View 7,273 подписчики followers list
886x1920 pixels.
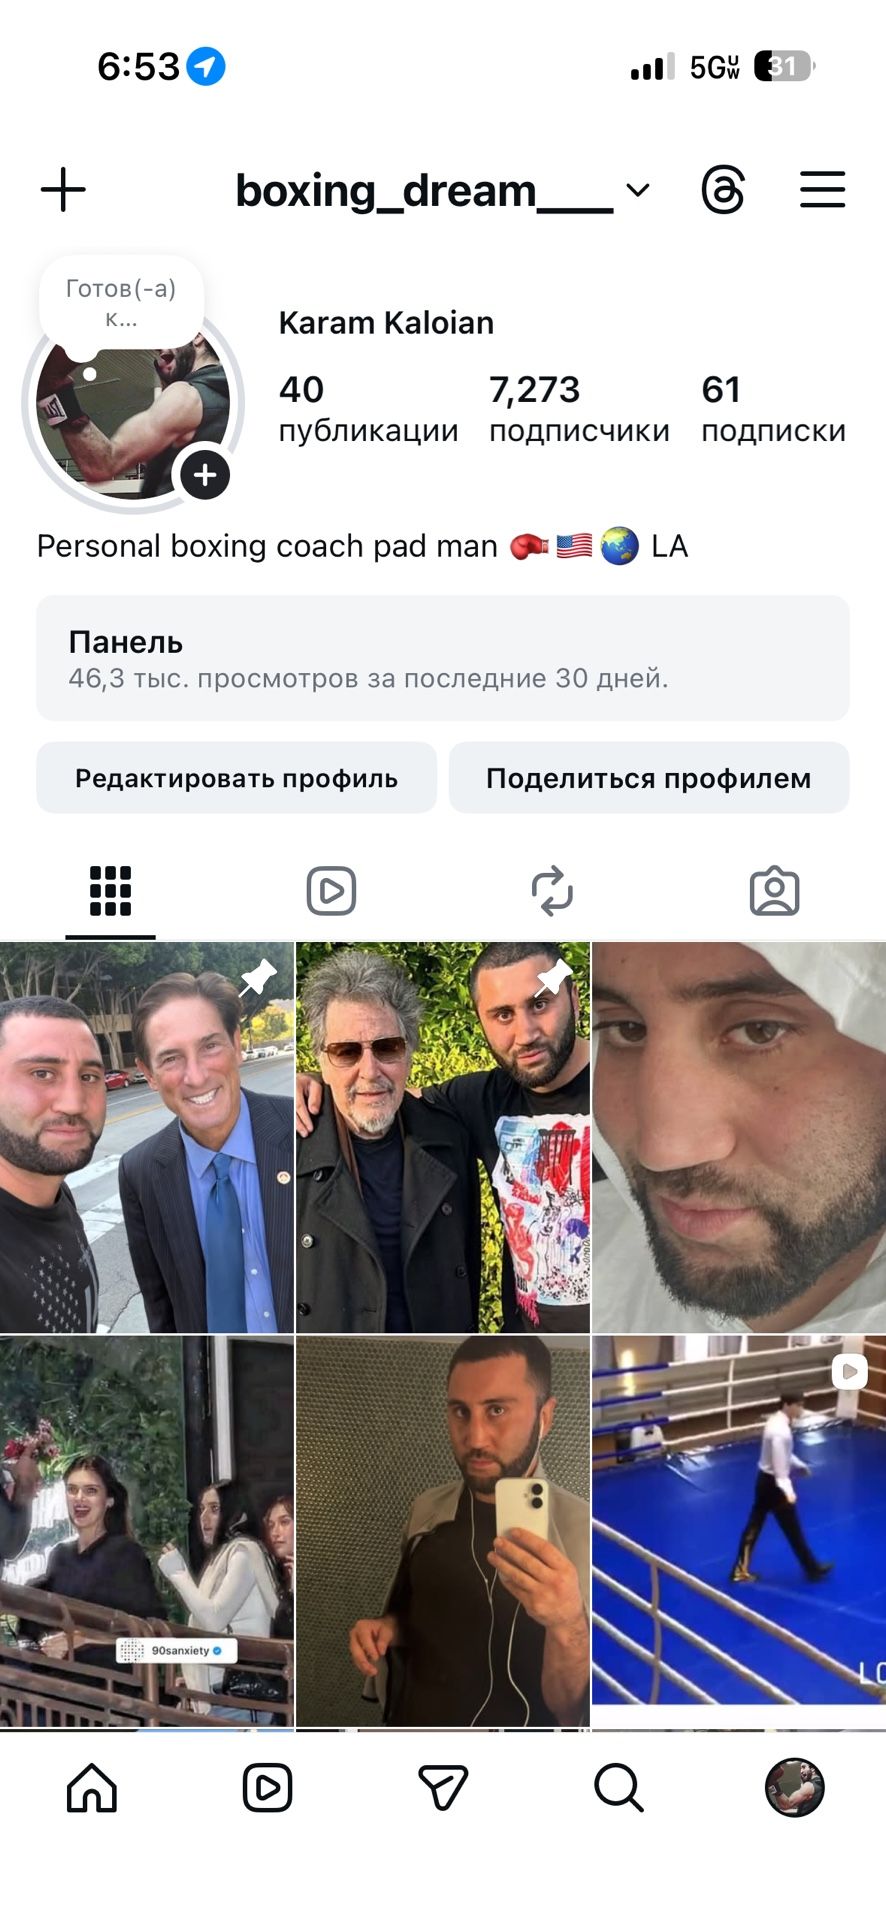pos(579,409)
